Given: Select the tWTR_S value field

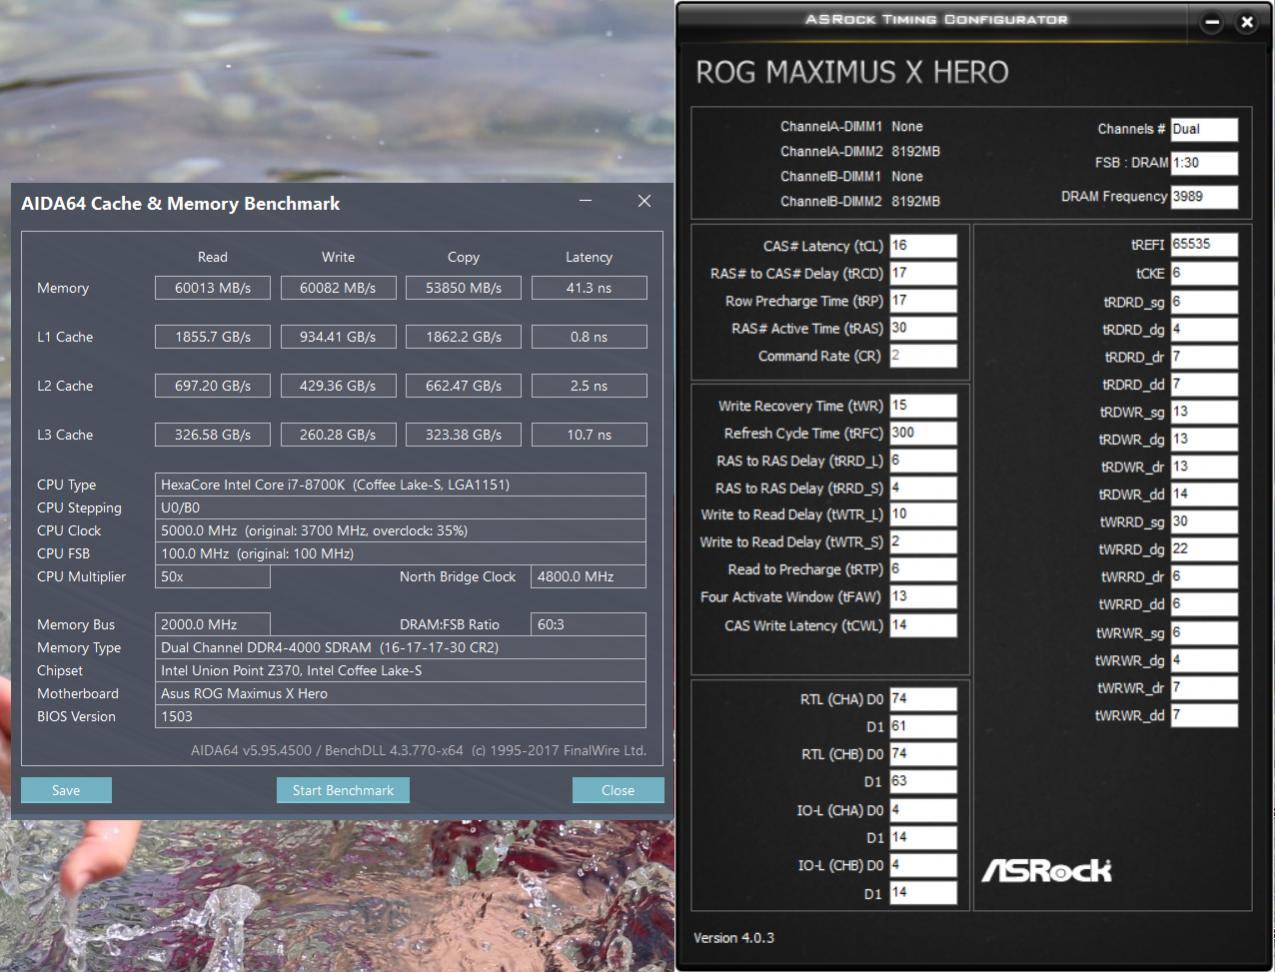Looking at the screenshot, I should (x=923, y=542).
